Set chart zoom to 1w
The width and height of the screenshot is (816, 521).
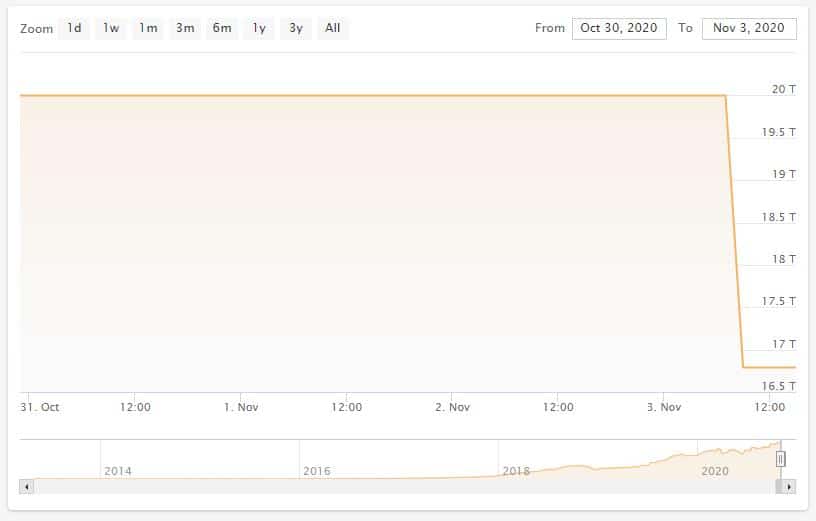point(111,28)
